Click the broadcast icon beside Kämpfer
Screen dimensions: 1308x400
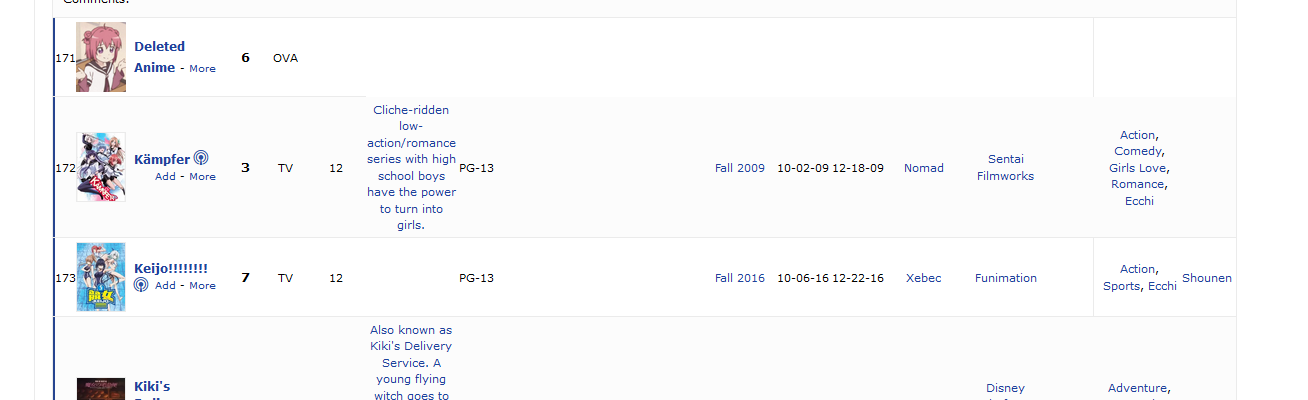point(201,158)
